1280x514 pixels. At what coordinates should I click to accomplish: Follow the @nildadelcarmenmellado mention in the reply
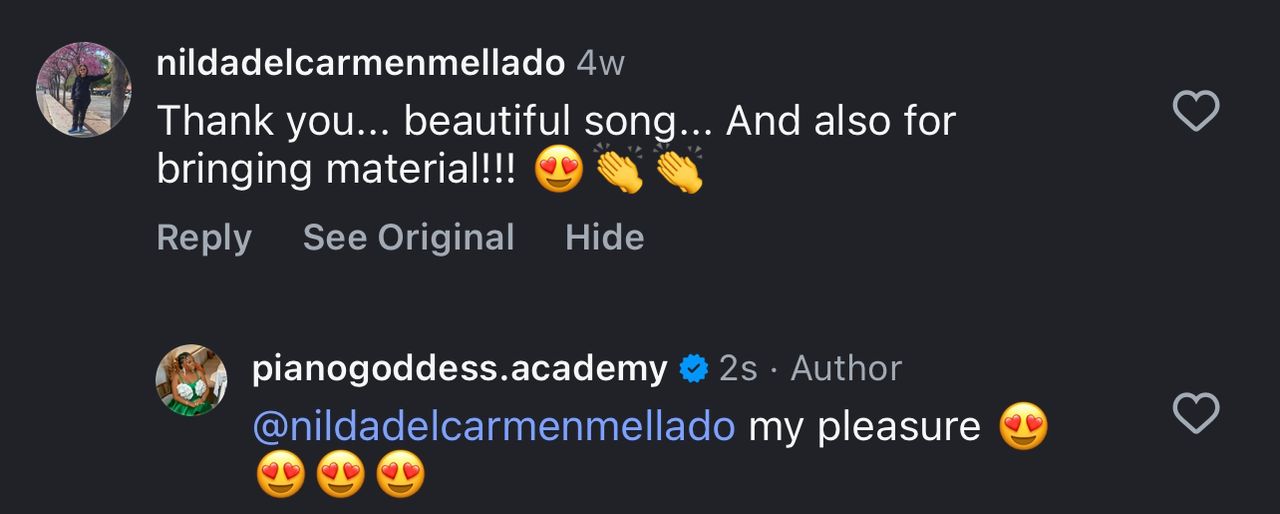tap(494, 427)
